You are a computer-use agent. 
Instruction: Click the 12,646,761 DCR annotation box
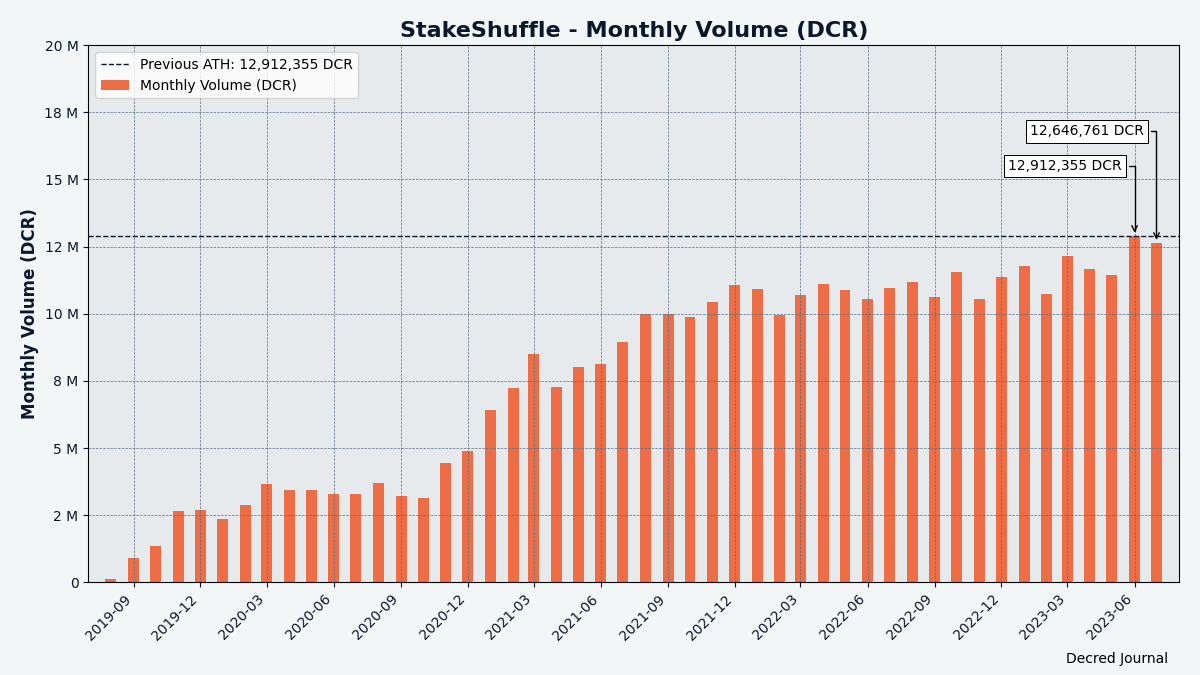[1086, 129]
